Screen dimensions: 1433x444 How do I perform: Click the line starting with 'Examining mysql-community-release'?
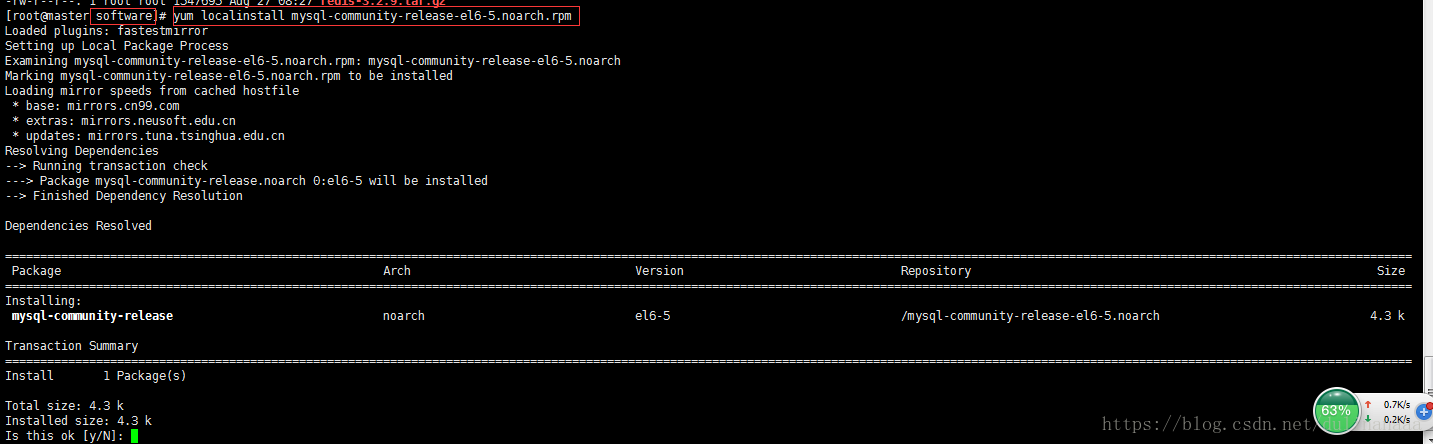[x=313, y=61]
